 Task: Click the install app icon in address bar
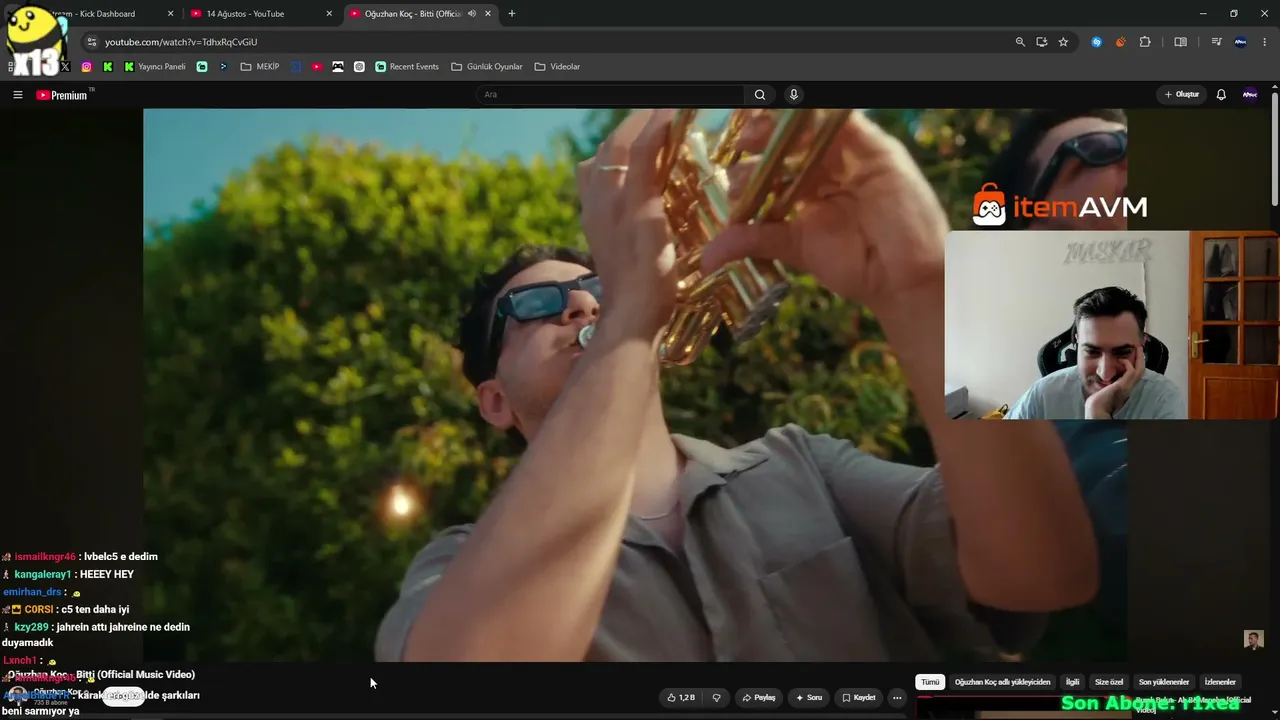(x=1042, y=42)
